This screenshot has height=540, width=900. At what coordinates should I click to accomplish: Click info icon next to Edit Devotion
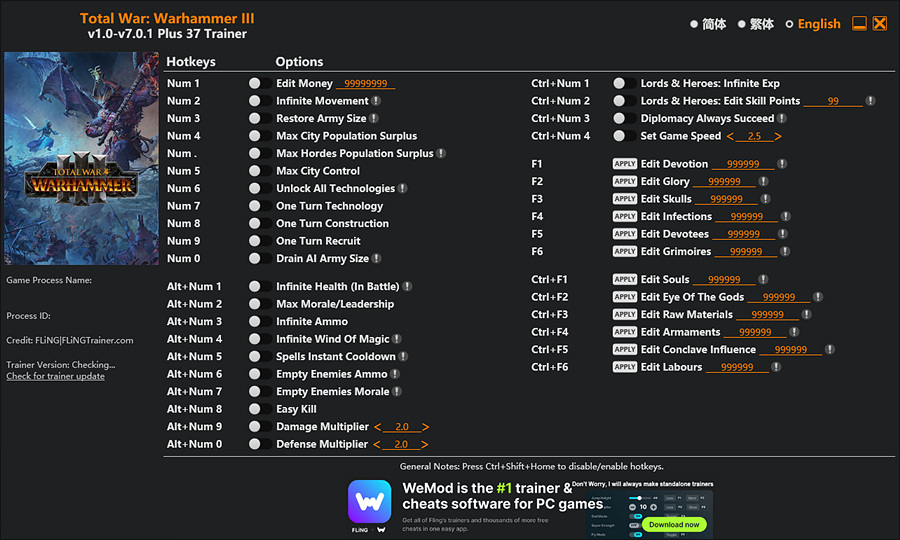tap(782, 164)
